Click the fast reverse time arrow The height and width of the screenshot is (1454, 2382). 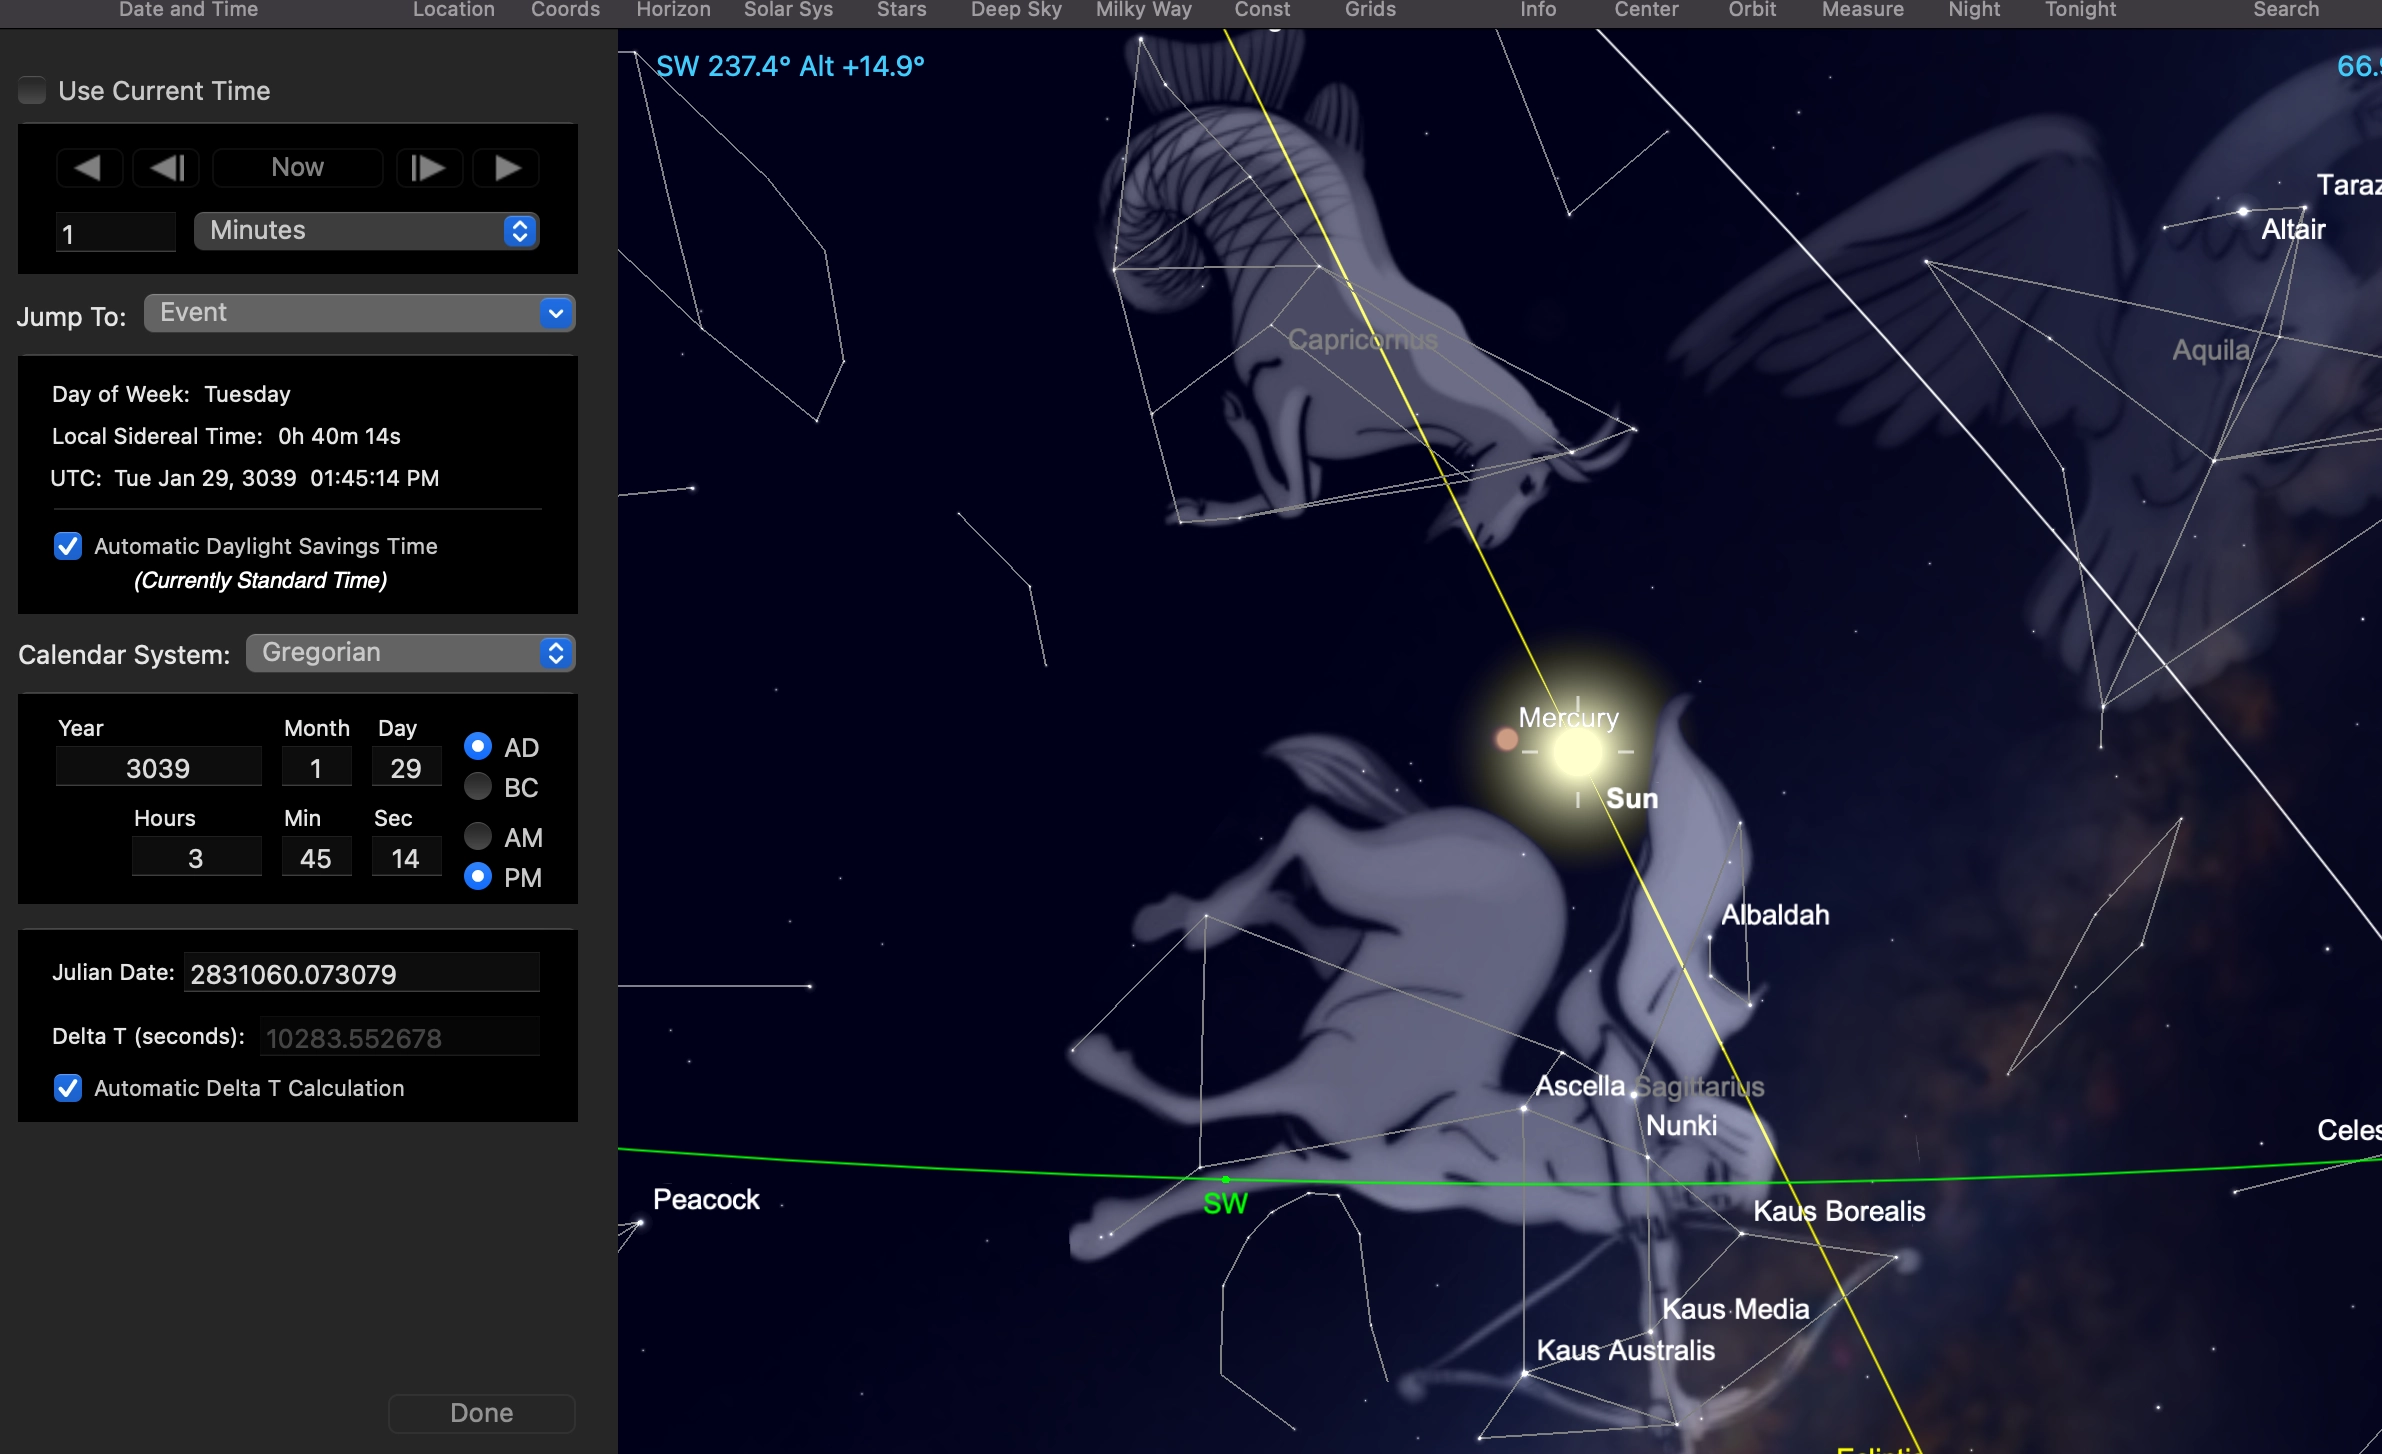click(x=89, y=168)
